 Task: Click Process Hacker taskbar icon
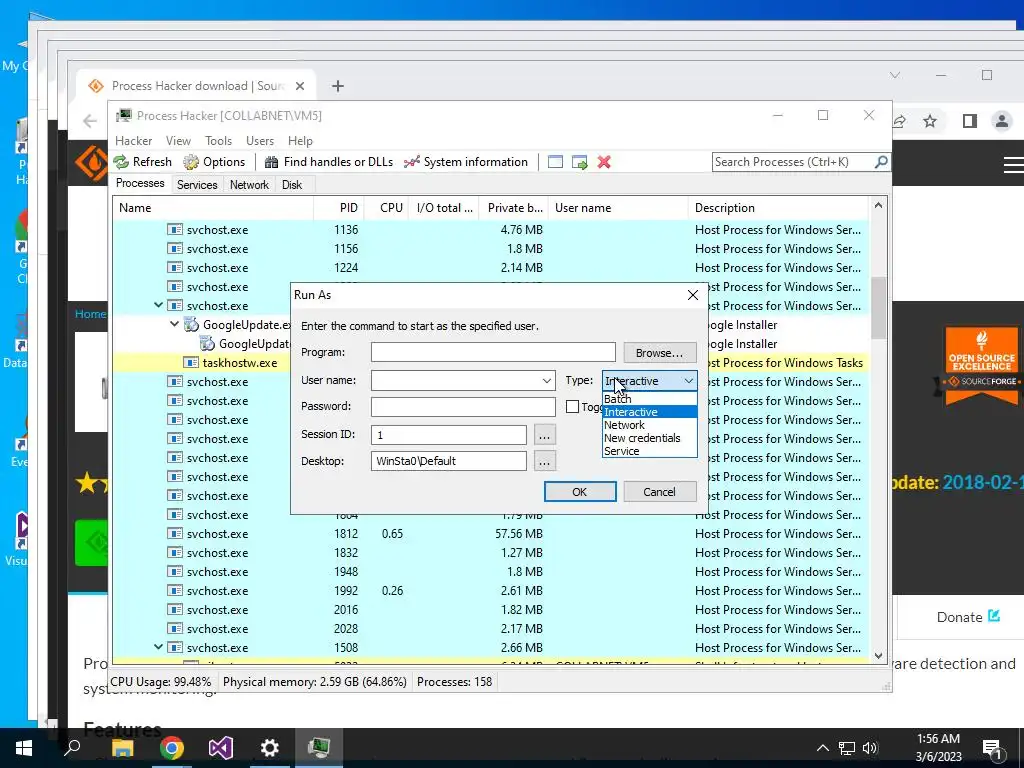[319, 748]
